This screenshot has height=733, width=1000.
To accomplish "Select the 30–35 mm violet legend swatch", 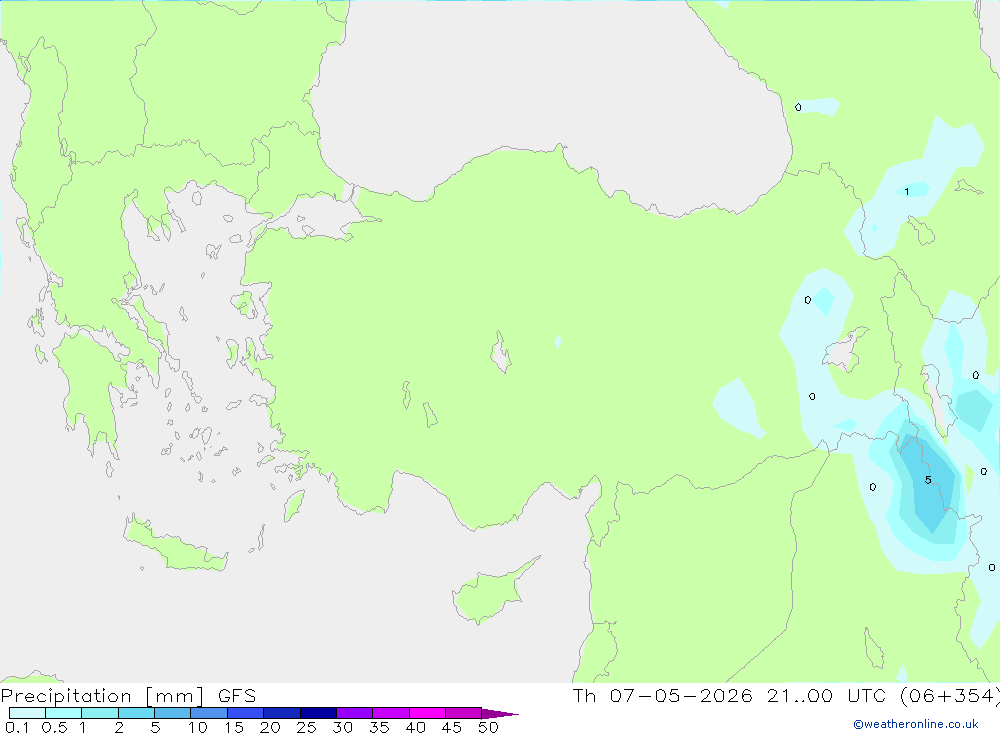I will [x=355, y=713].
